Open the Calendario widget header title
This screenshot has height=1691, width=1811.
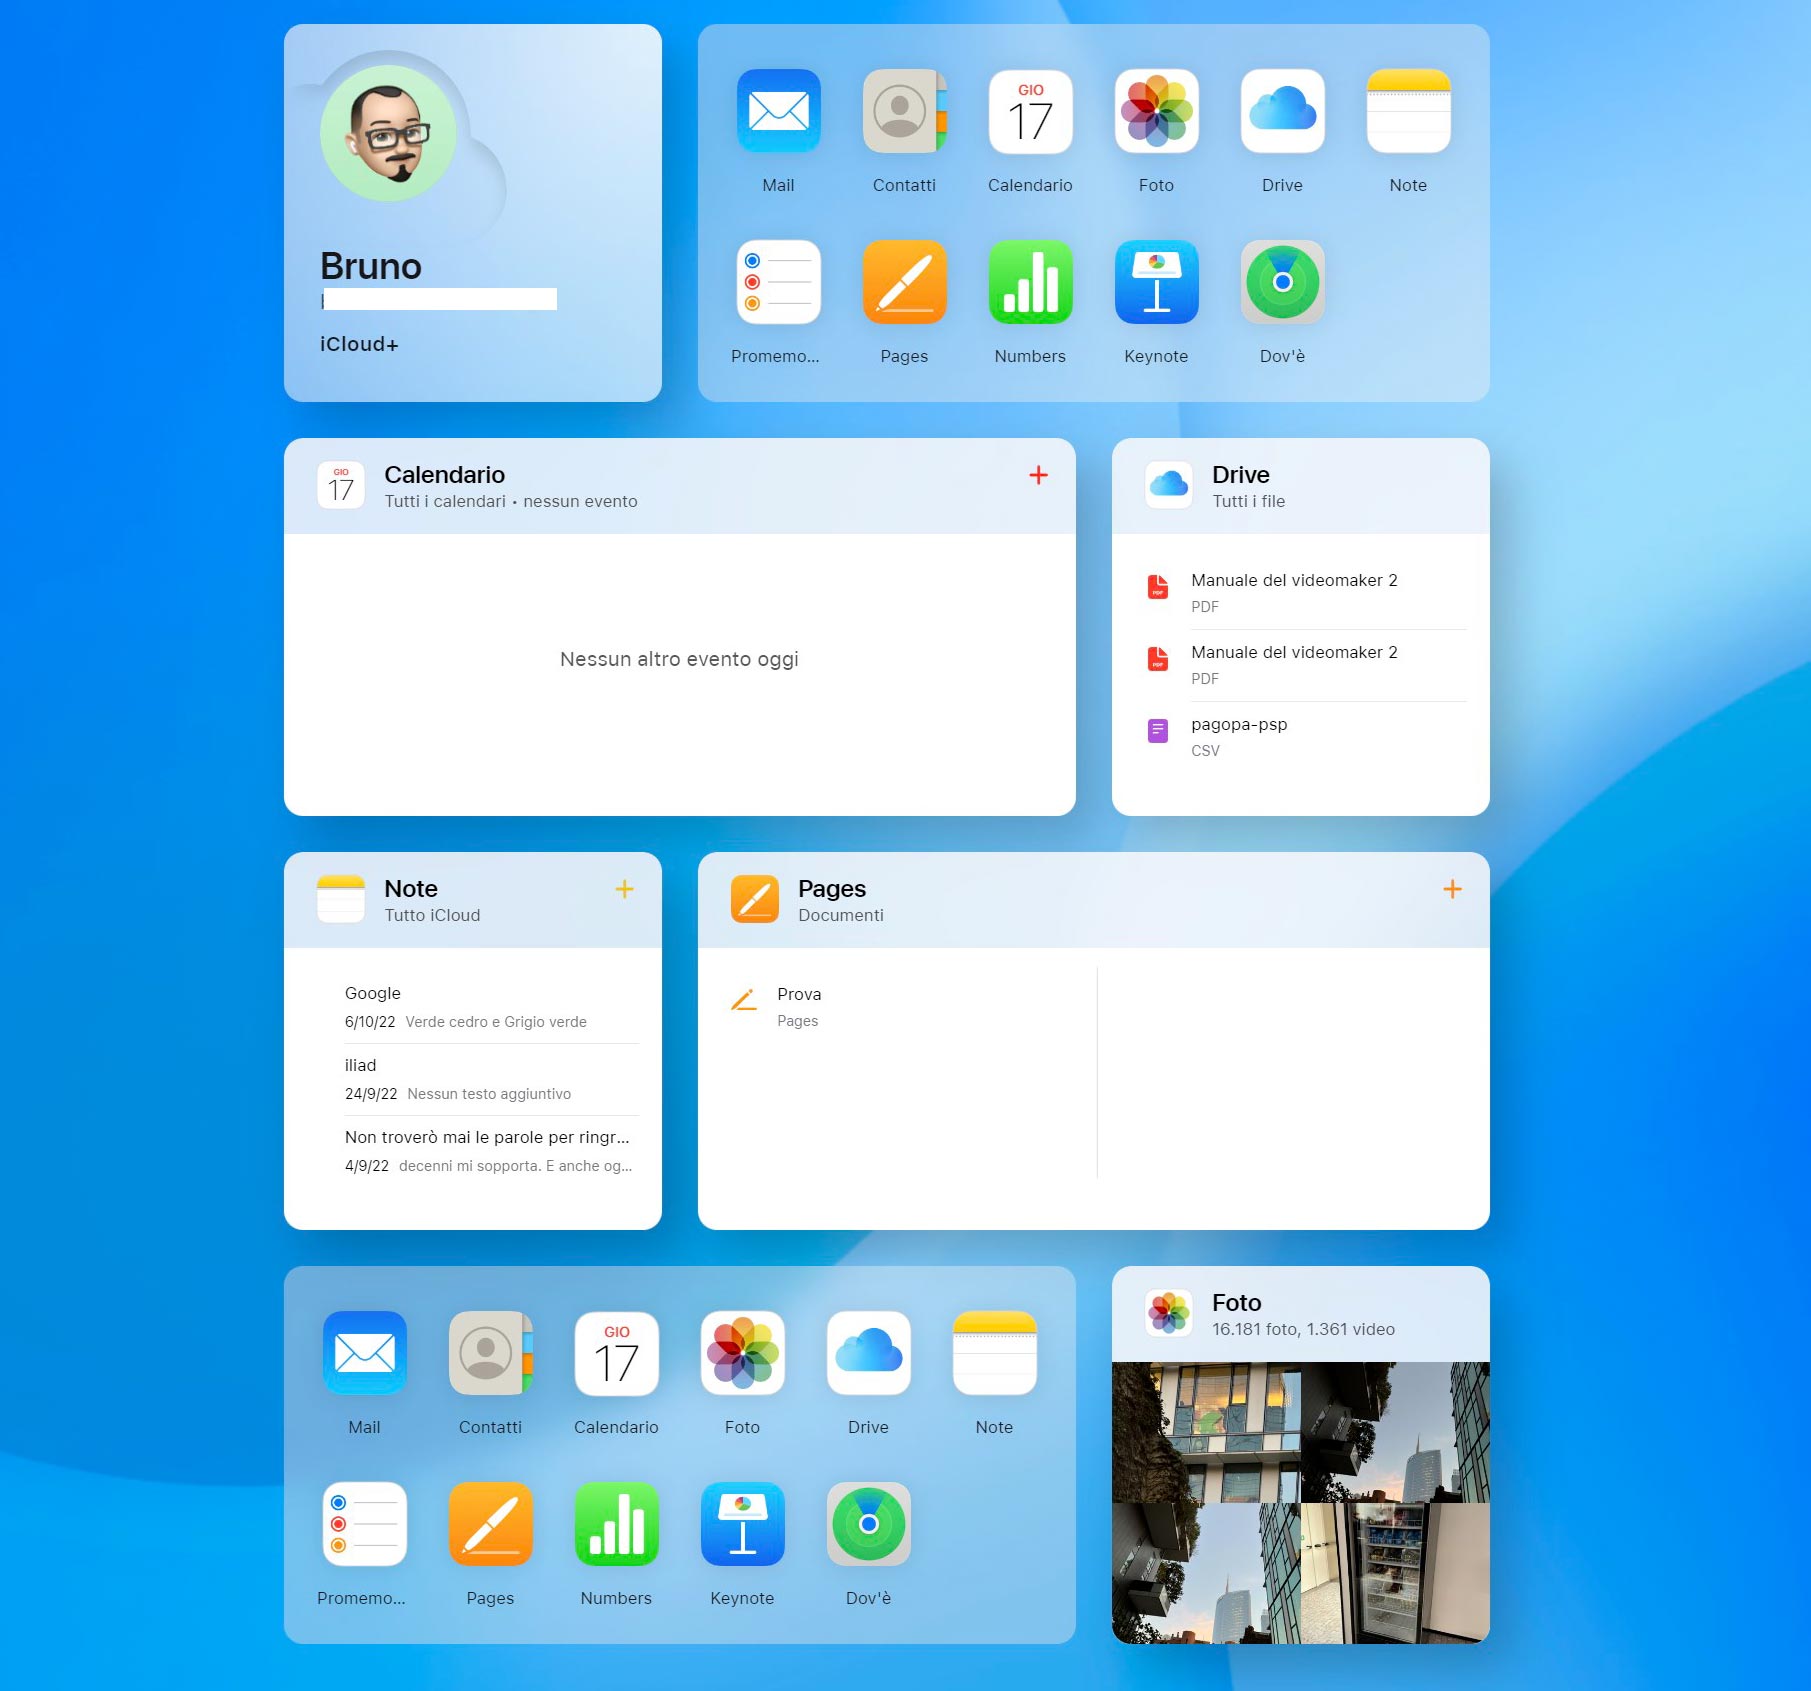coord(444,475)
